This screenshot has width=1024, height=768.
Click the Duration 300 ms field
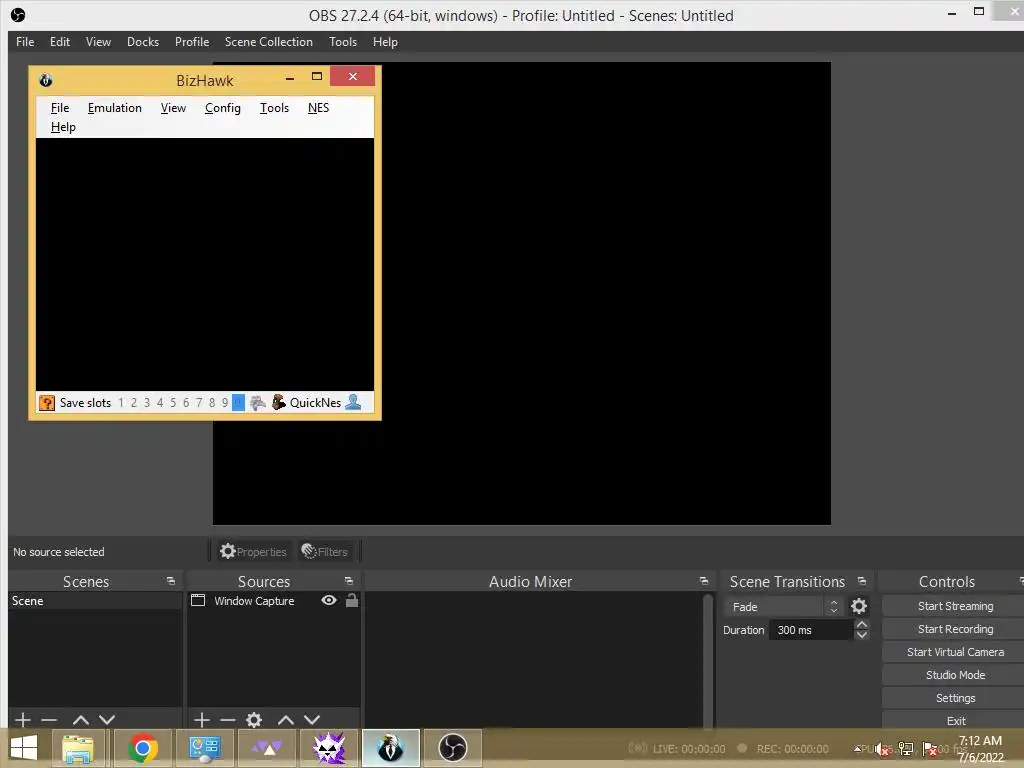click(x=810, y=630)
